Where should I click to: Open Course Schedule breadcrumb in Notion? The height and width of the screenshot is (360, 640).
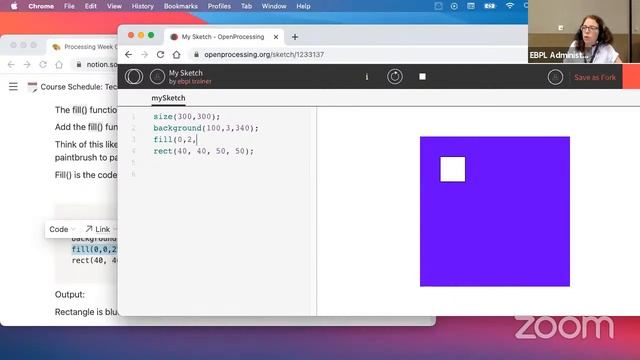pos(73,87)
